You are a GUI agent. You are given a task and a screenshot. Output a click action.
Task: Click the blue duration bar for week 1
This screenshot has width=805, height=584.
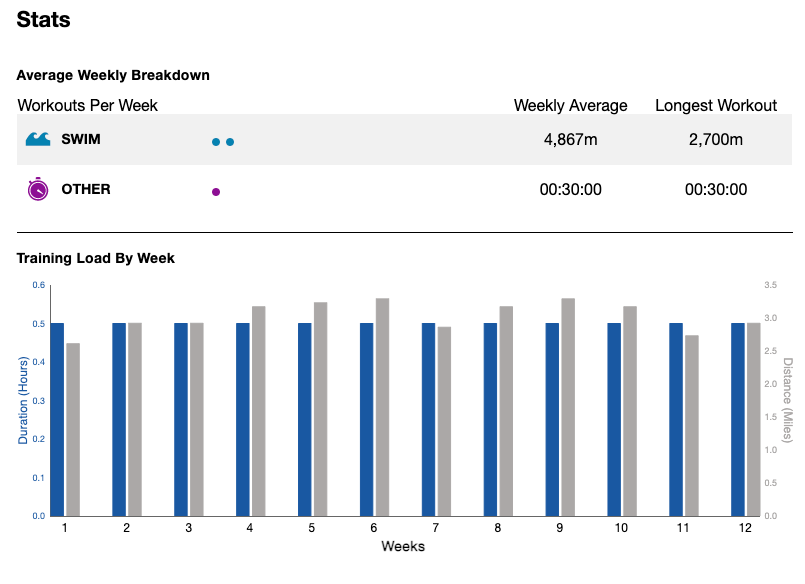click(x=57, y=420)
